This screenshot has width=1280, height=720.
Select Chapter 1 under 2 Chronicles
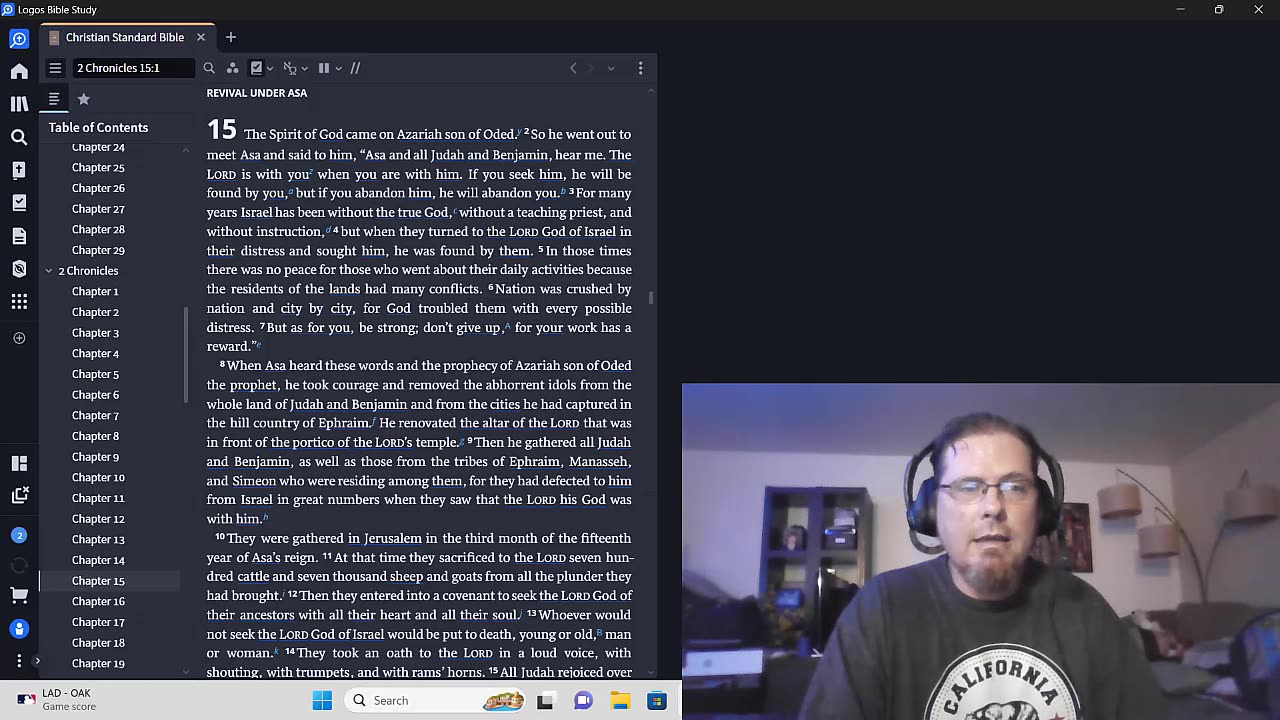(x=95, y=291)
